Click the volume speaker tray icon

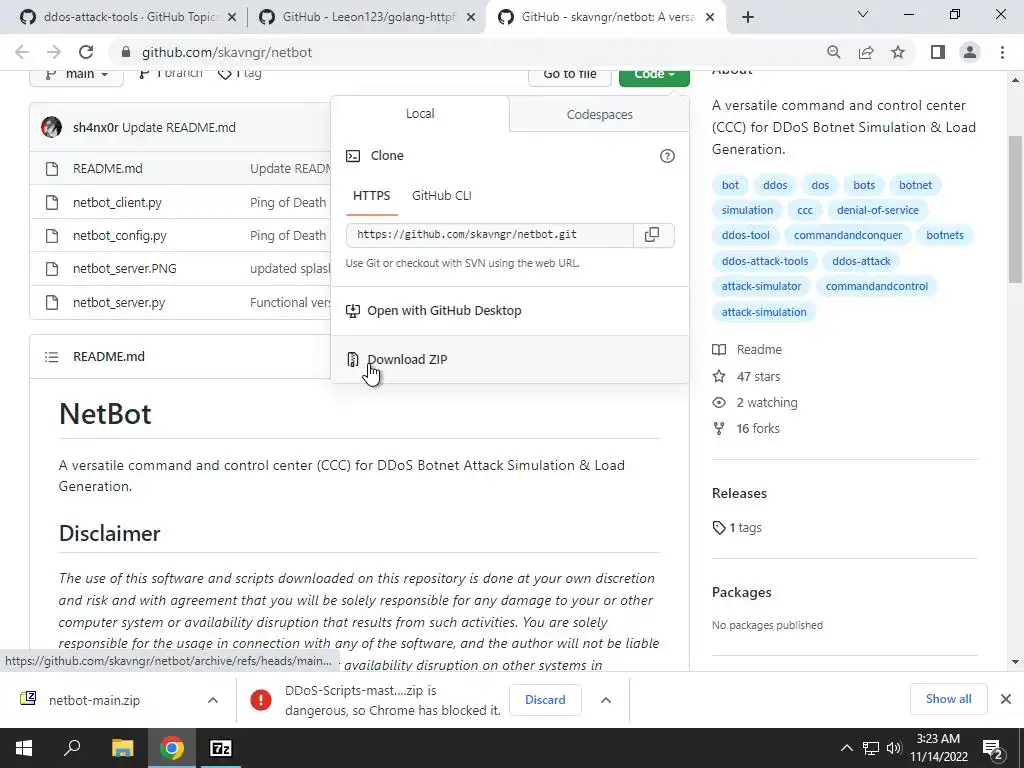894,748
